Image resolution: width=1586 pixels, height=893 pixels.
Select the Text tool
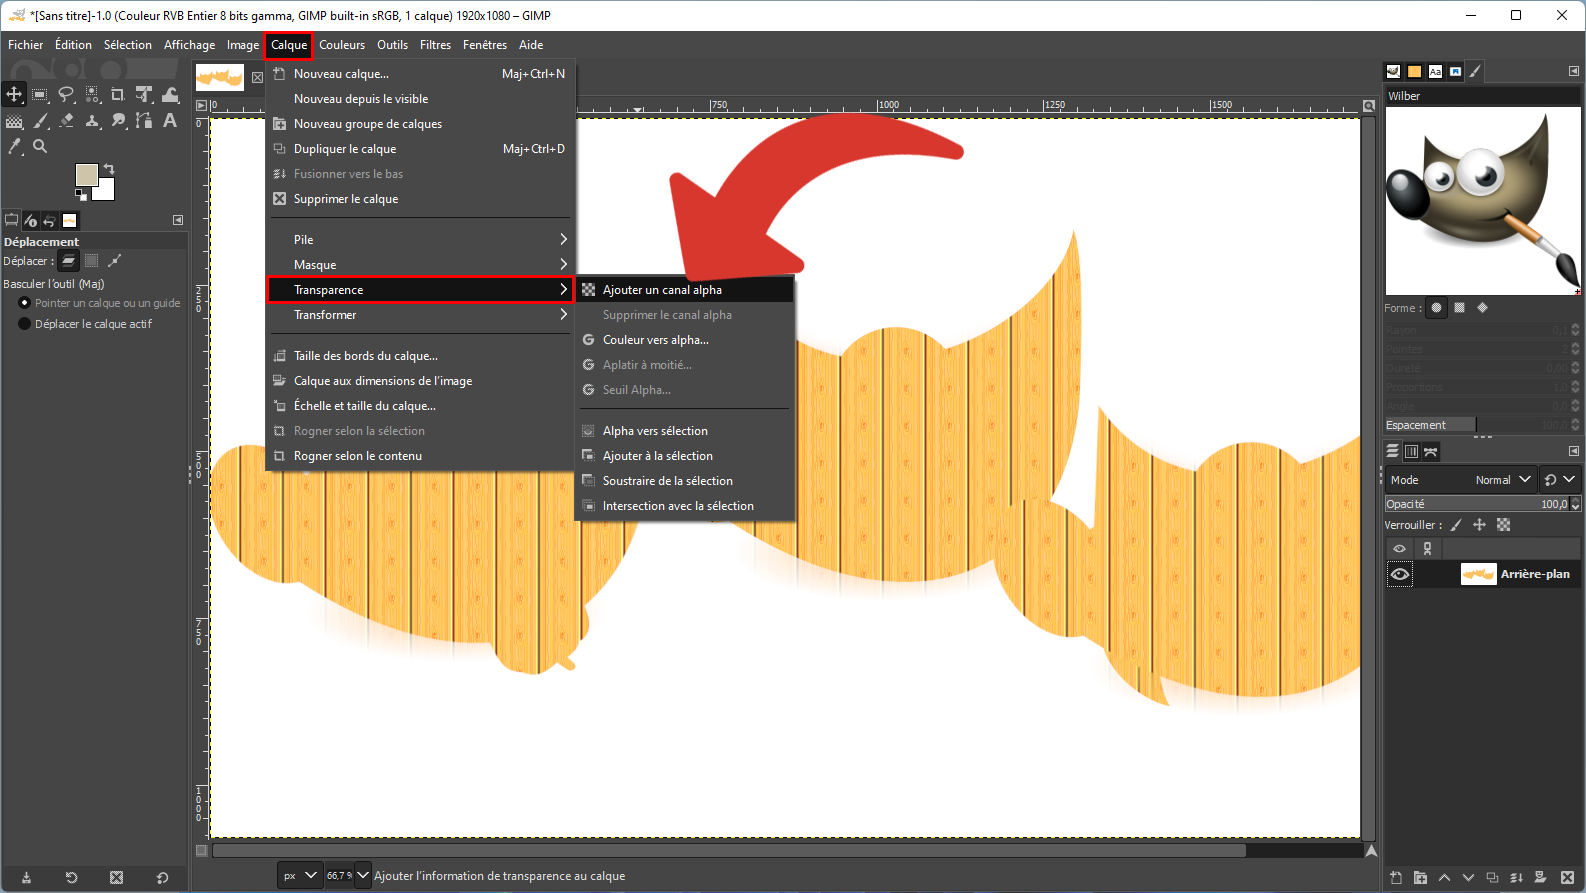[x=170, y=120]
